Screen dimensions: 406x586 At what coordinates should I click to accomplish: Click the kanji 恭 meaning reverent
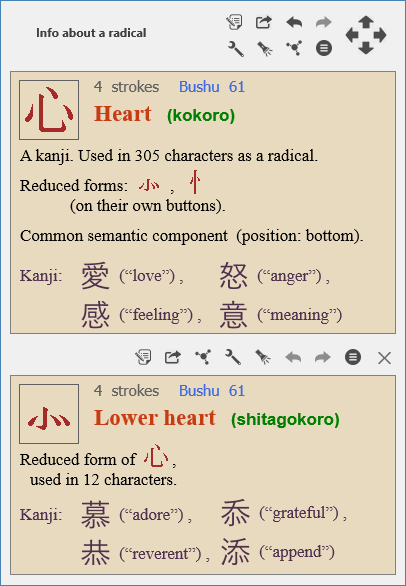tap(96, 553)
